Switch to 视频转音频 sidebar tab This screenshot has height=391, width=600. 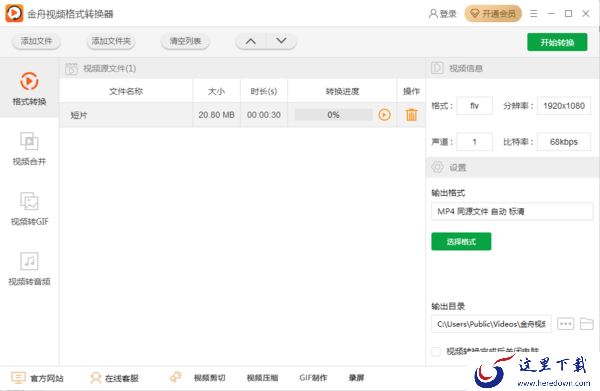point(29,269)
